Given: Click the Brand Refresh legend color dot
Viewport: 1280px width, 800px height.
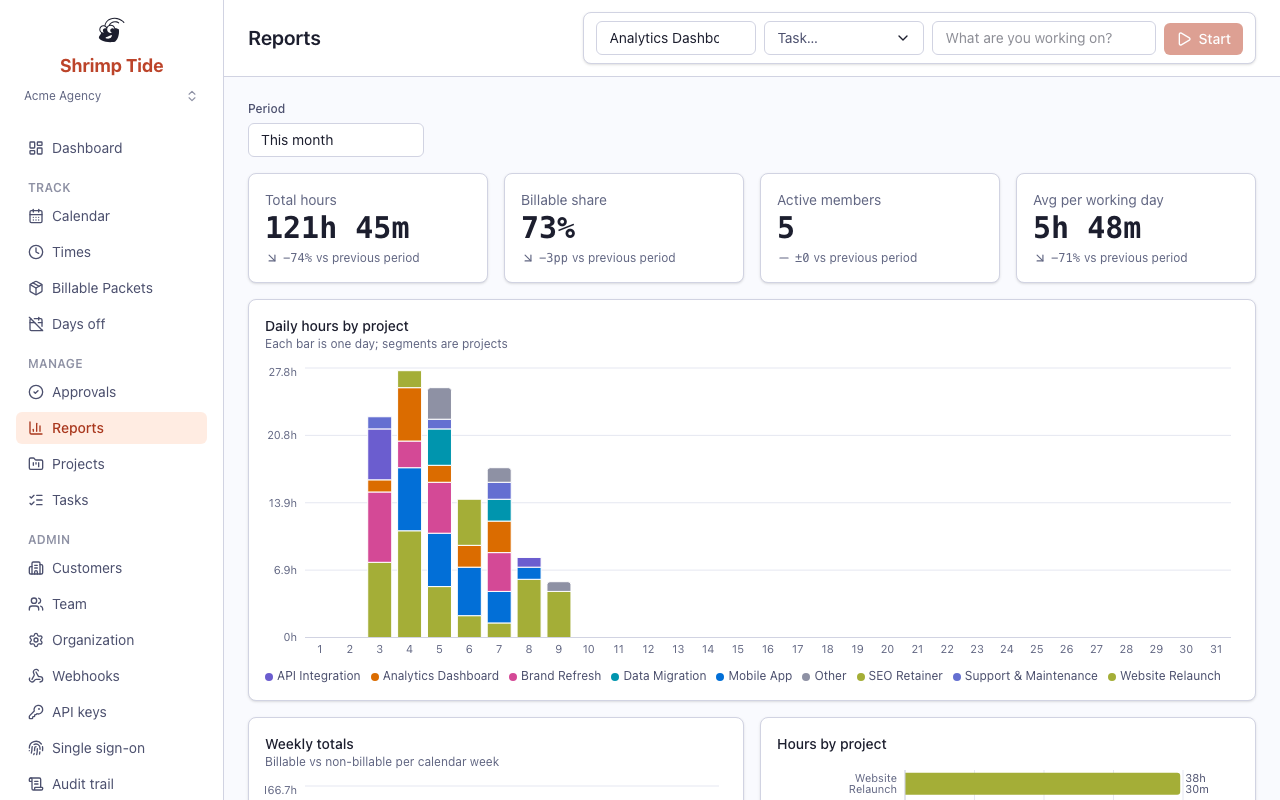Looking at the screenshot, I should (513, 677).
